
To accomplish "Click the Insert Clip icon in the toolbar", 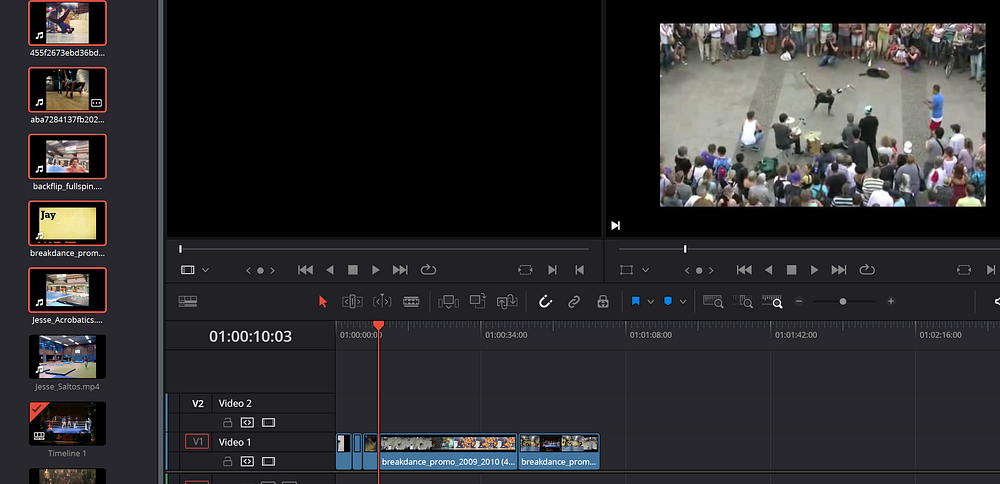I will (x=448, y=301).
